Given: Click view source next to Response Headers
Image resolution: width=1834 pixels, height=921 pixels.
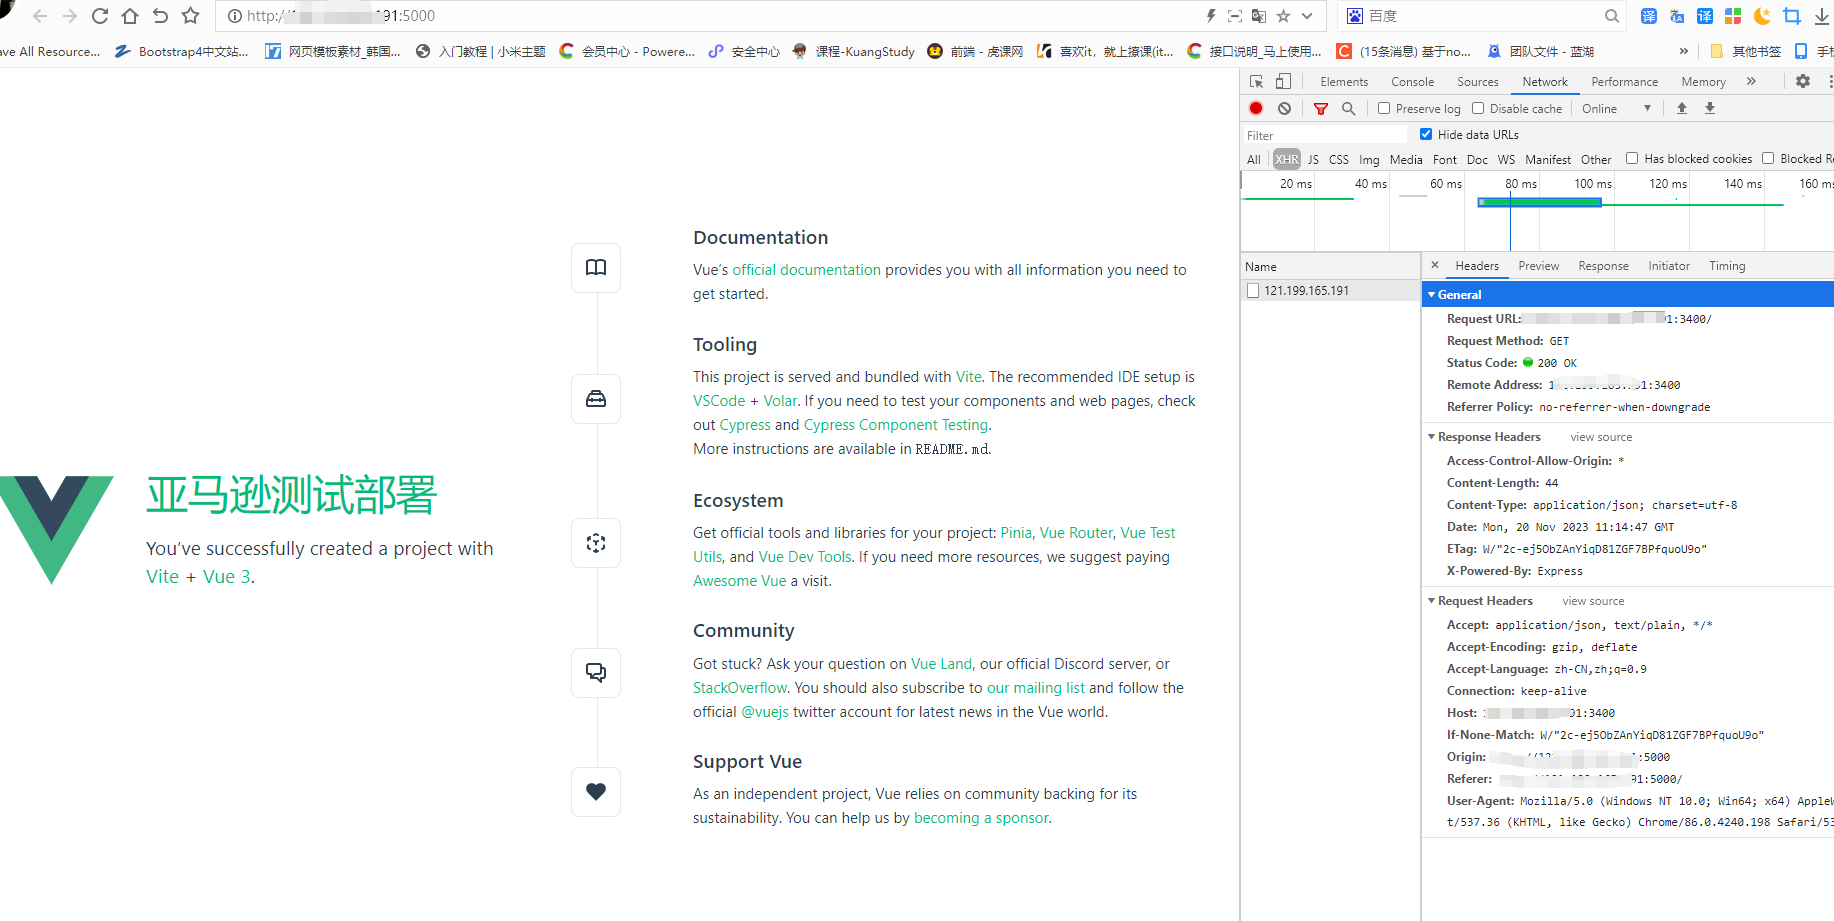Looking at the screenshot, I should [x=1601, y=437].
